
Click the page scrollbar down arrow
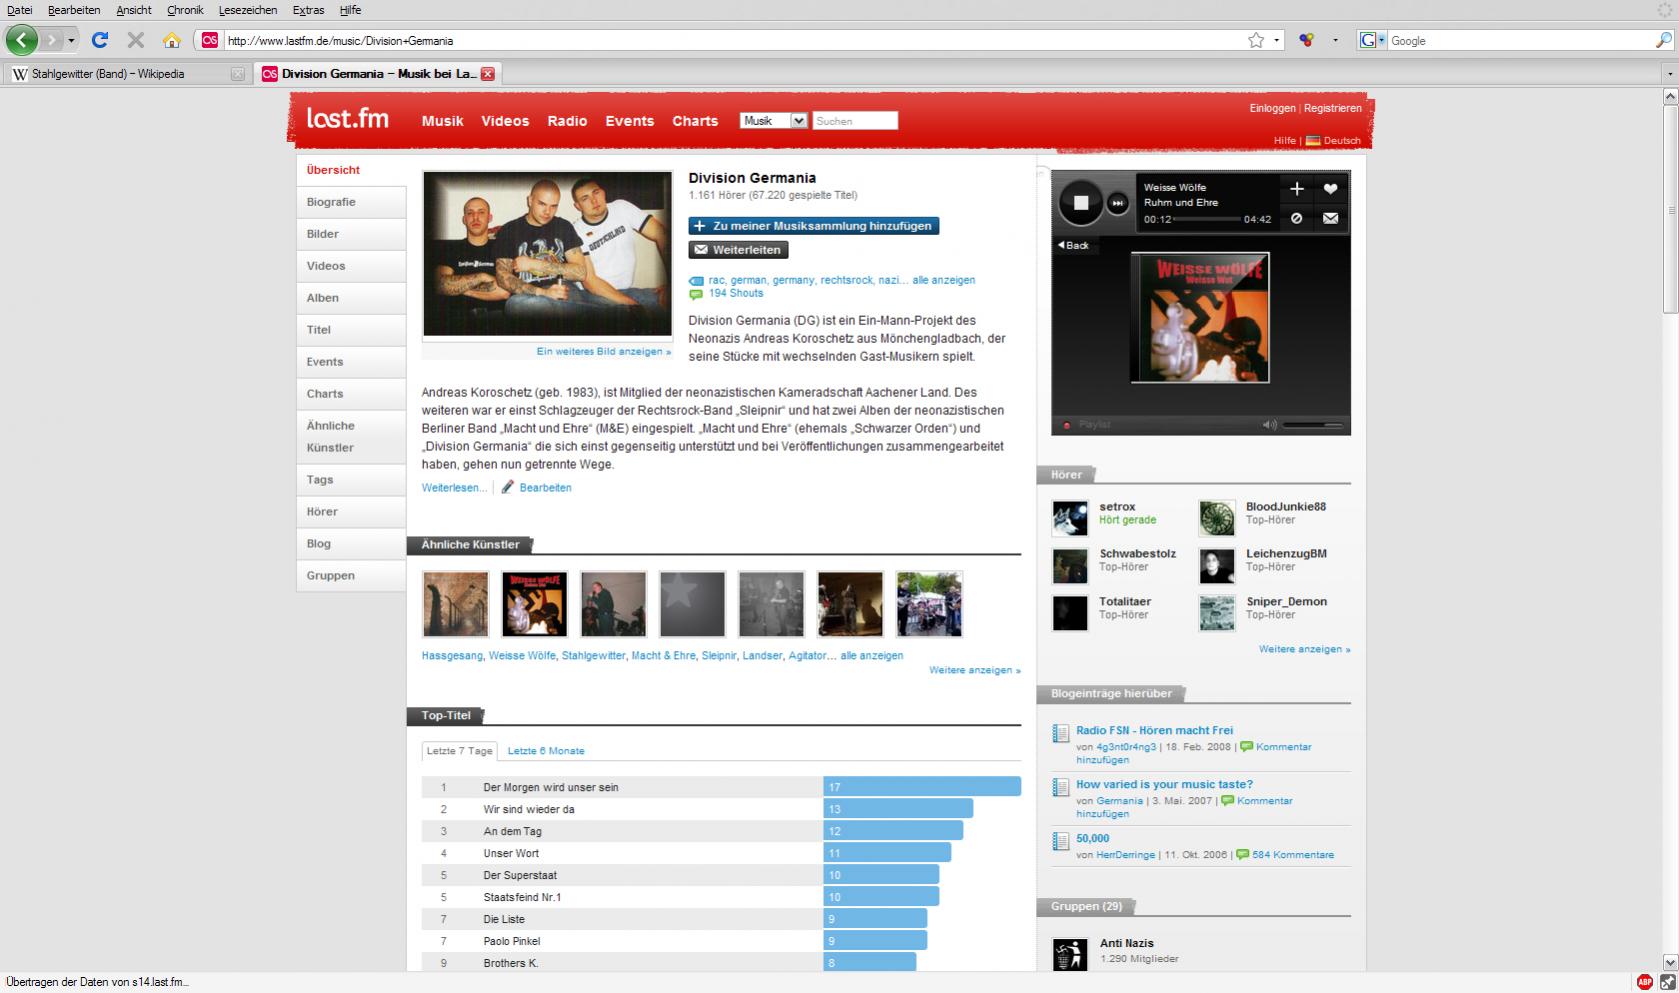[x=1670, y=962]
